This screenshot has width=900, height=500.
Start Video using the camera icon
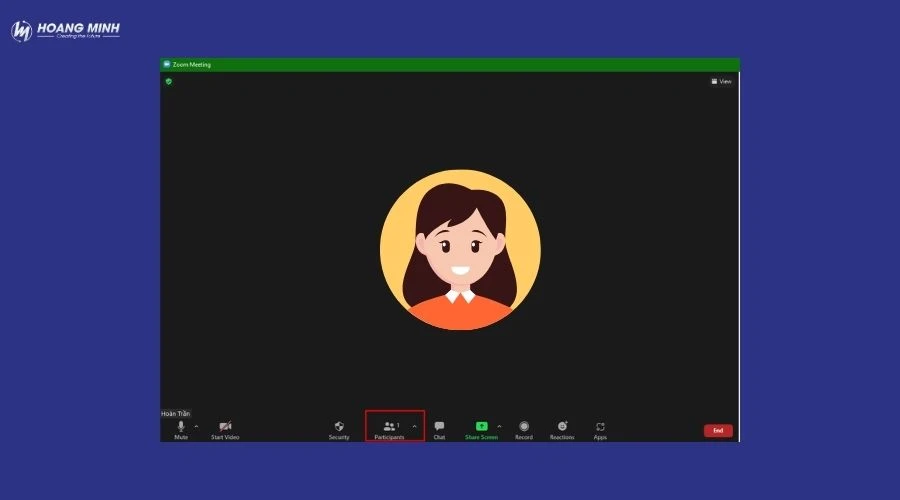[225, 430]
